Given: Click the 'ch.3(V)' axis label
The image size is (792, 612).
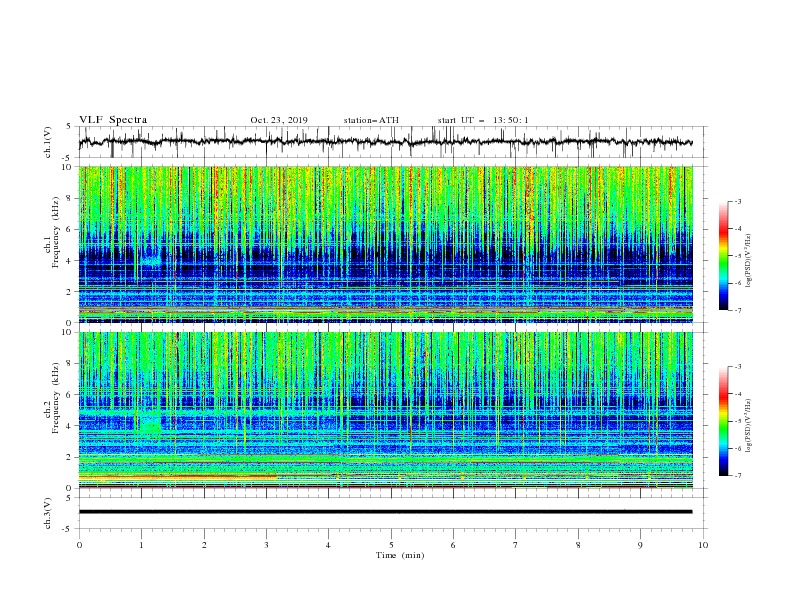Looking at the screenshot, I should click(48, 513).
